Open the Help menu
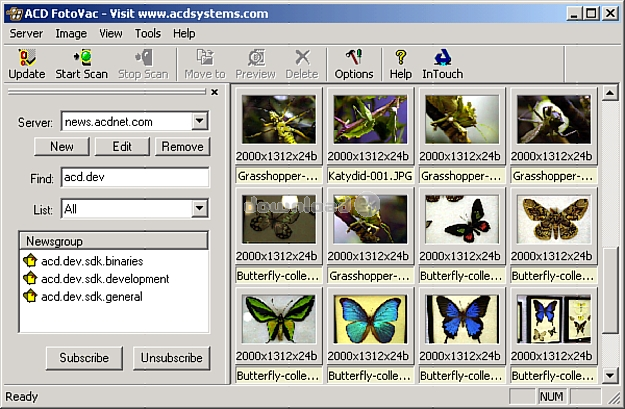This screenshot has height=409, width=625. click(184, 33)
